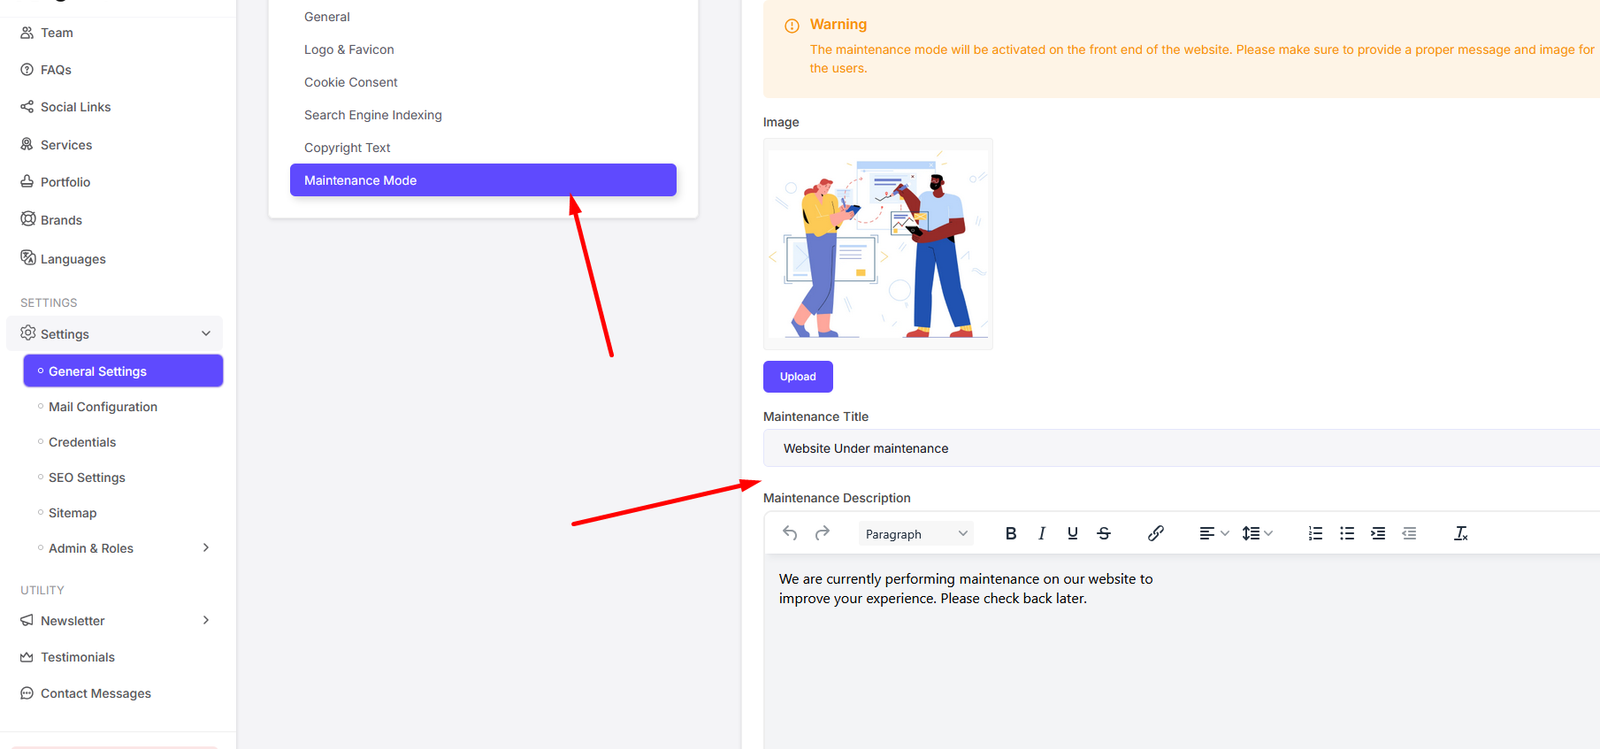Image resolution: width=1600 pixels, height=749 pixels.
Task: Open Contact Messages in sidebar
Action: point(95,694)
